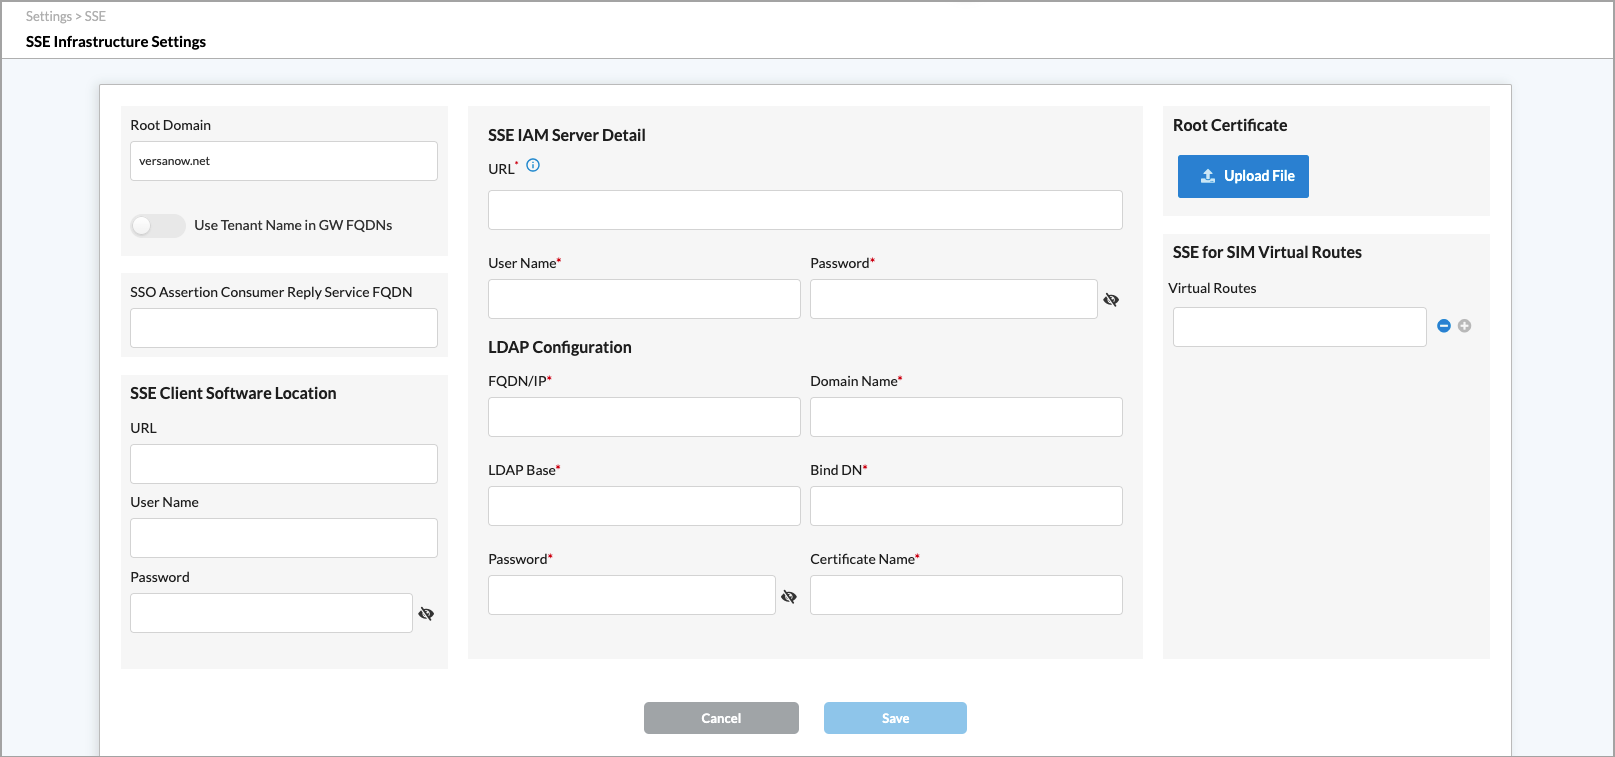Click the Cancel button
Viewport: 1615px width, 757px height.
(x=721, y=718)
